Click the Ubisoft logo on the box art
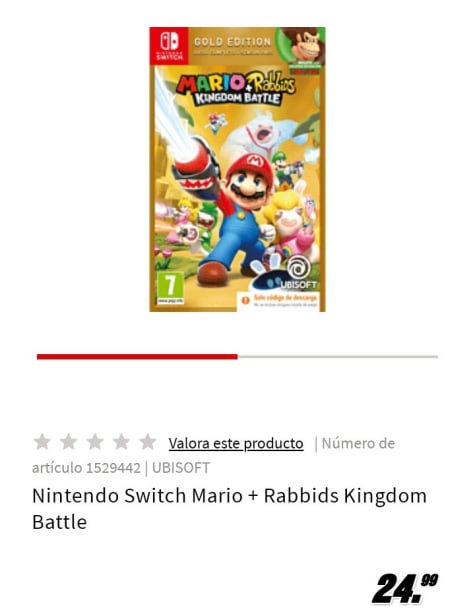The width and height of the screenshot is (475, 612). (x=299, y=275)
